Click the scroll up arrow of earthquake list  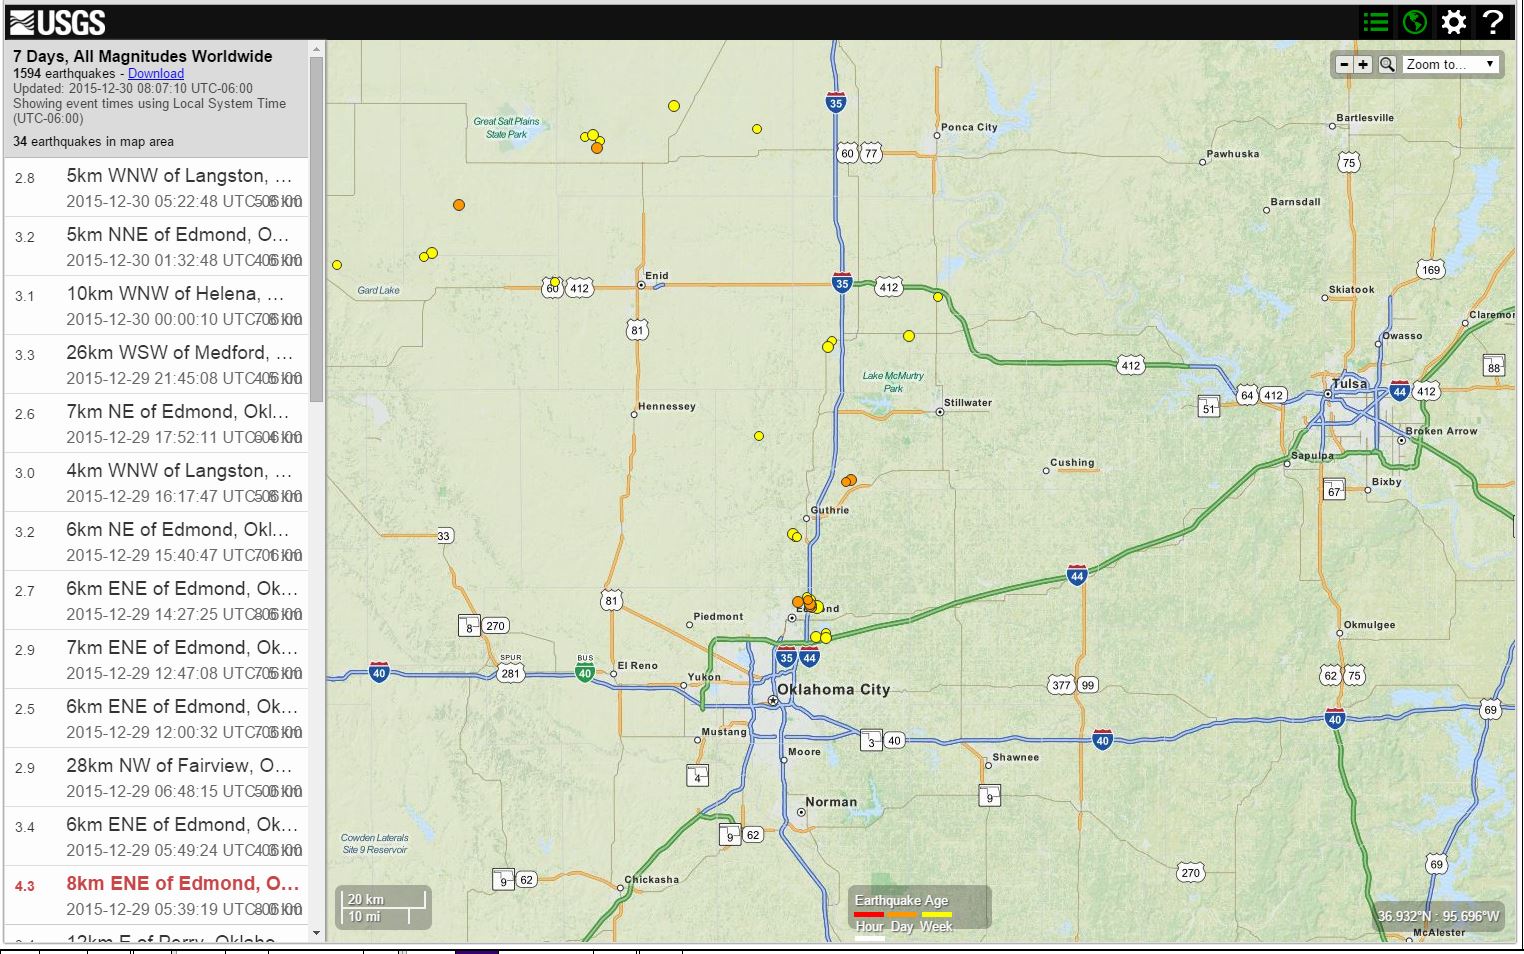(317, 49)
